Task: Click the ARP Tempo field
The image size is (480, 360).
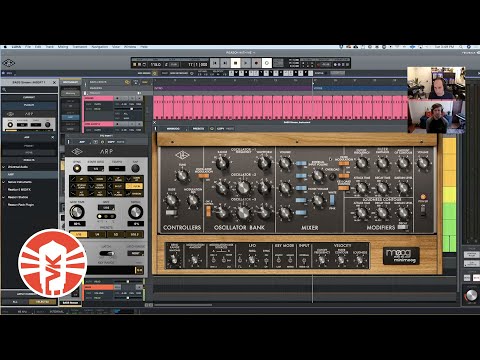Action: pyautogui.click(x=117, y=169)
